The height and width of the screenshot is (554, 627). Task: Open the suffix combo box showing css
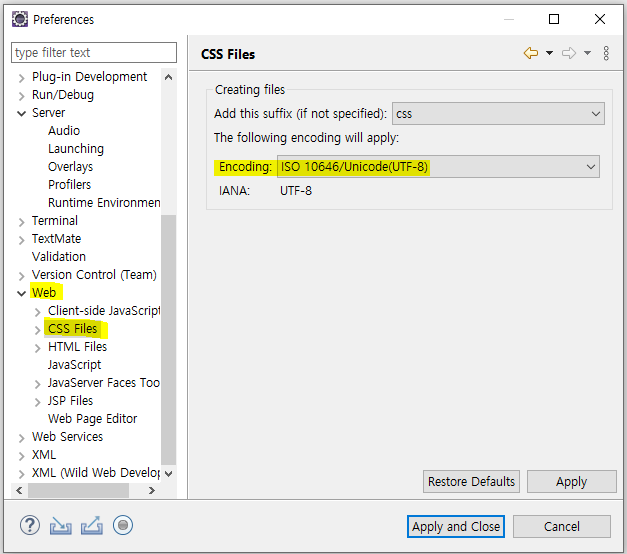coord(498,114)
